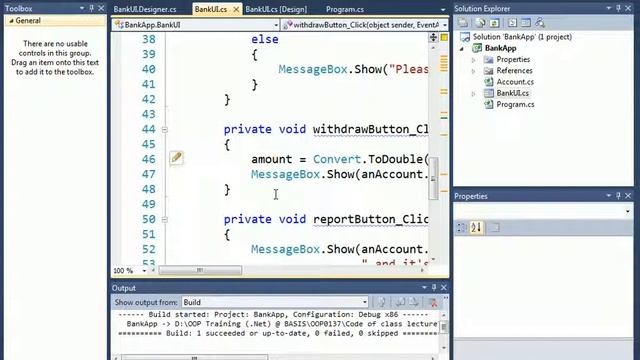The image size is (640, 360).
Task: Open the 100 % zoom level dropdown
Action: pos(144,271)
